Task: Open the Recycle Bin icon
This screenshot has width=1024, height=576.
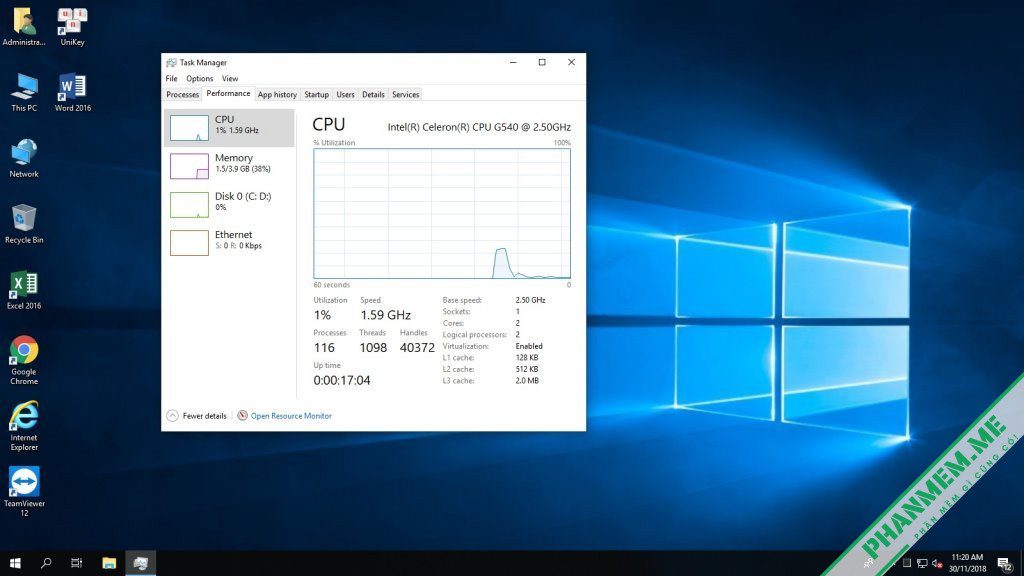Action: click(x=24, y=224)
